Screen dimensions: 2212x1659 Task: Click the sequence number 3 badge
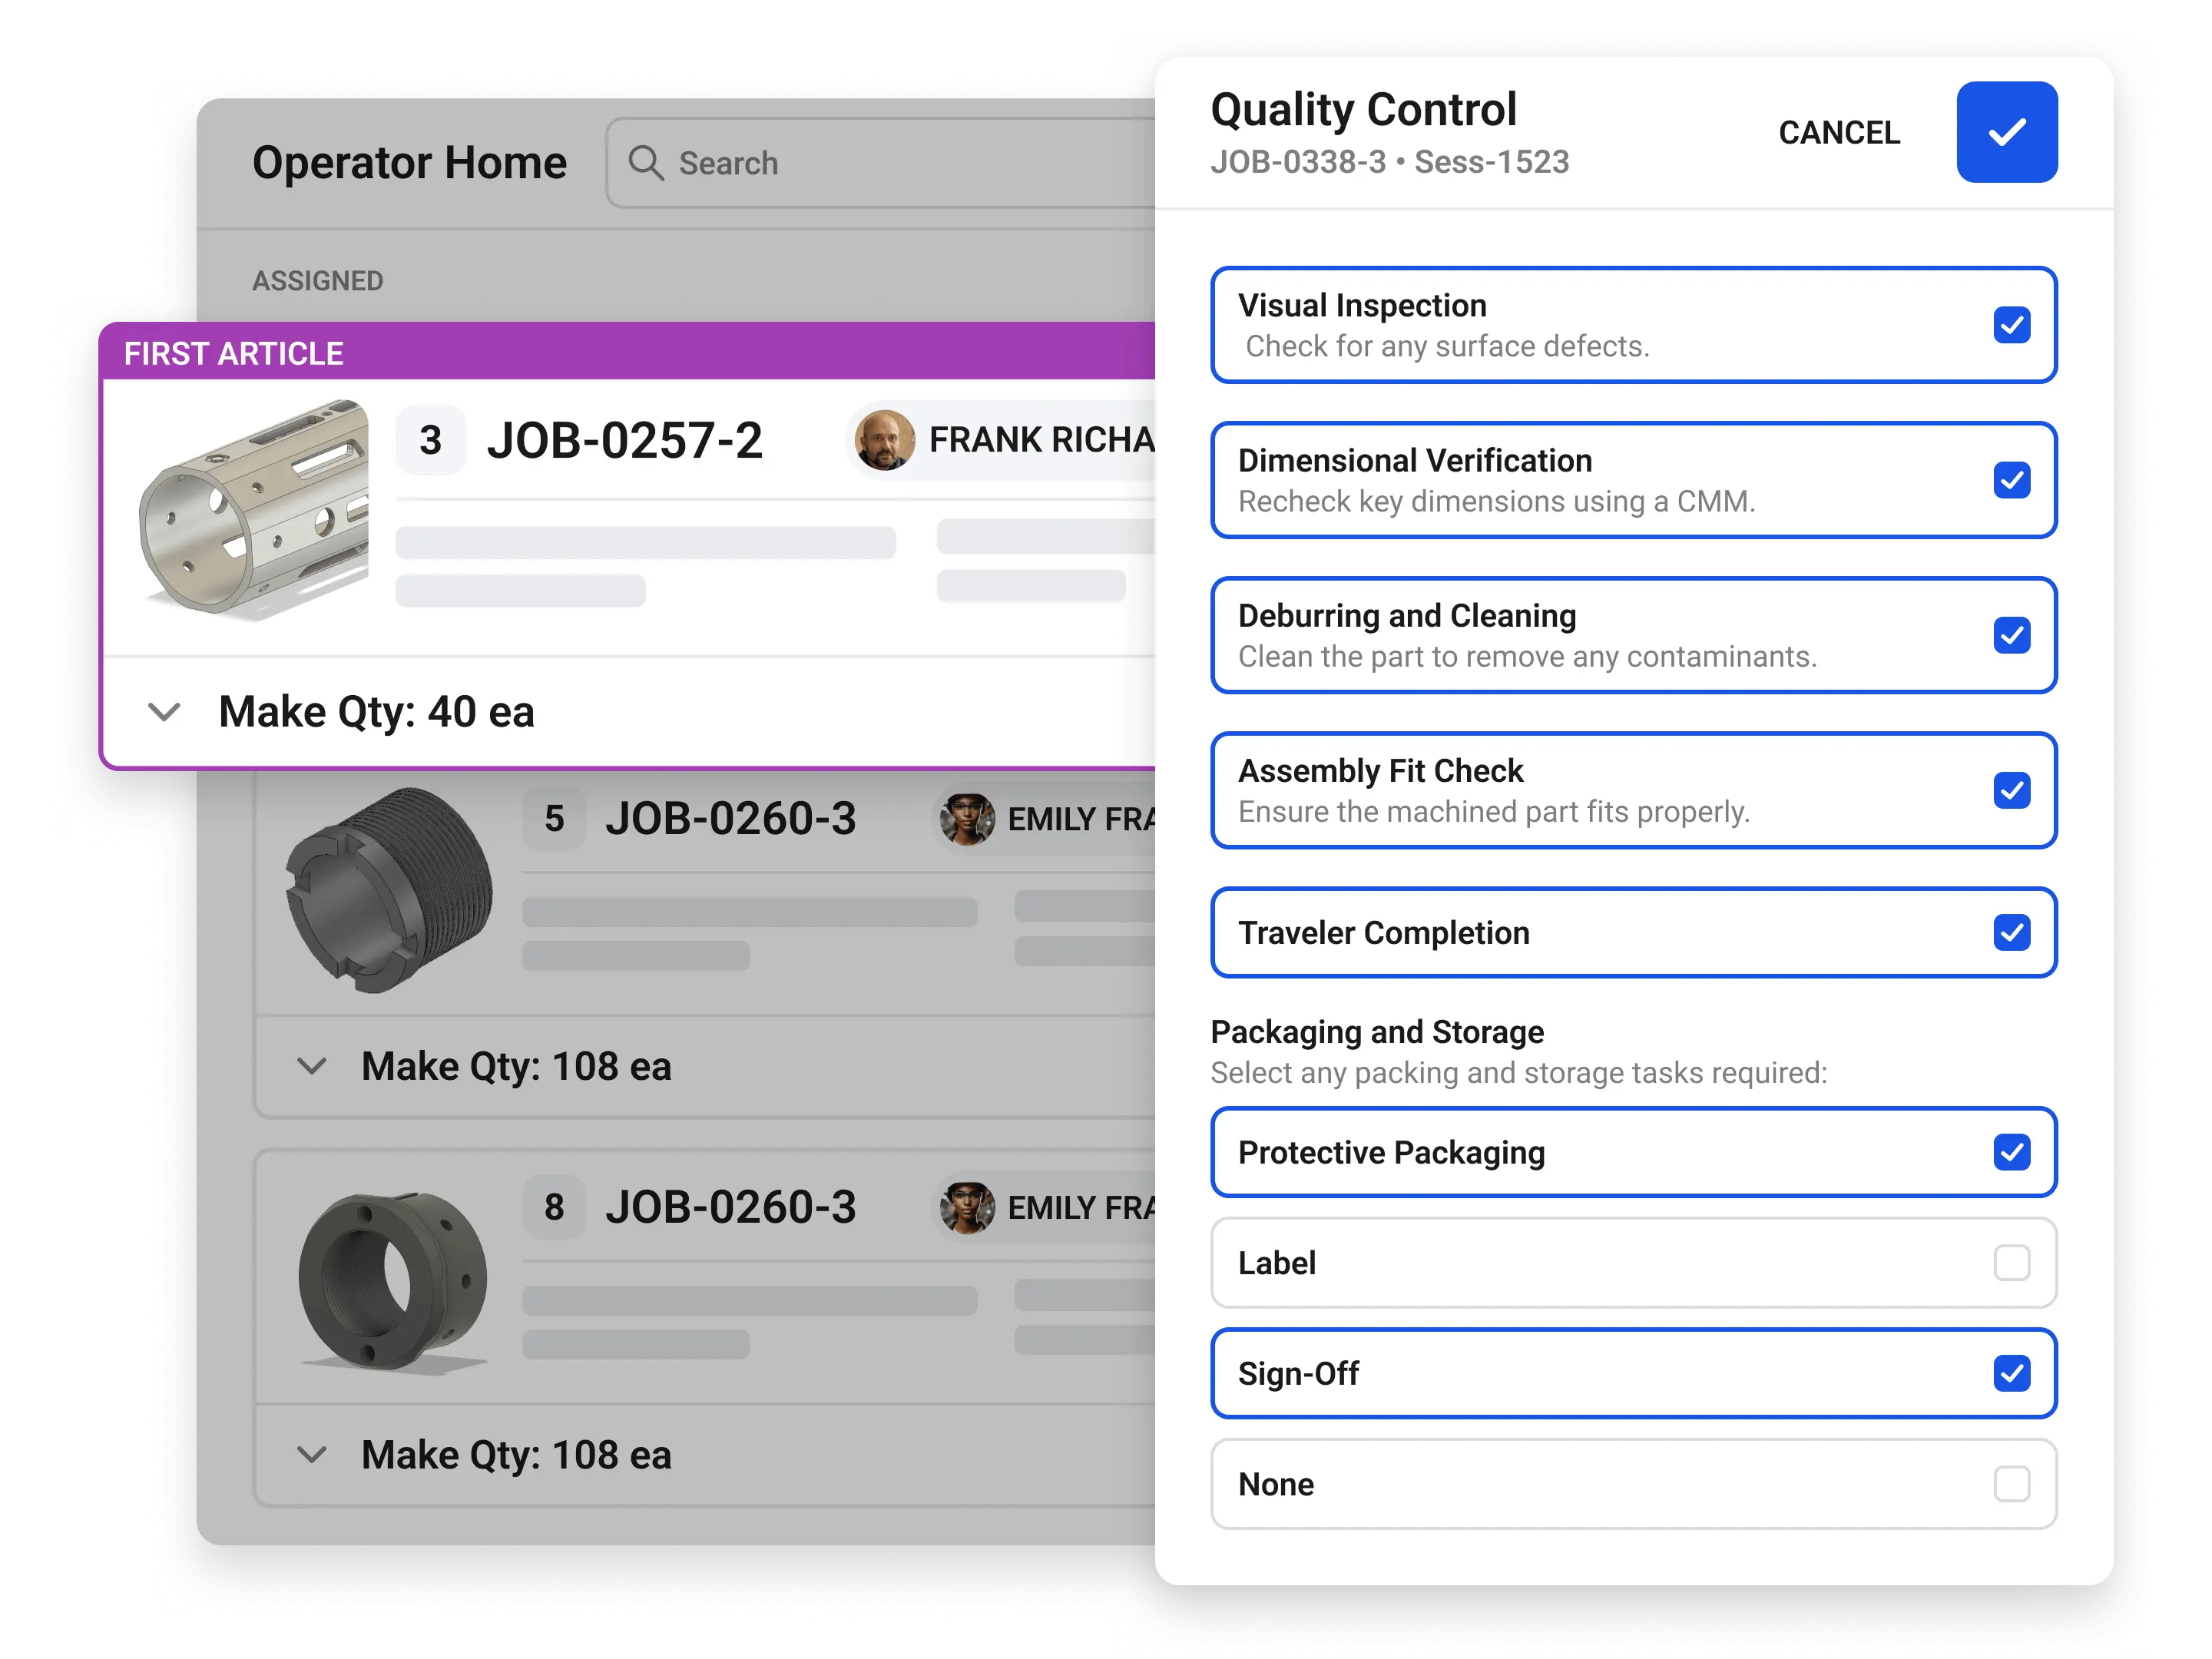tap(431, 440)
